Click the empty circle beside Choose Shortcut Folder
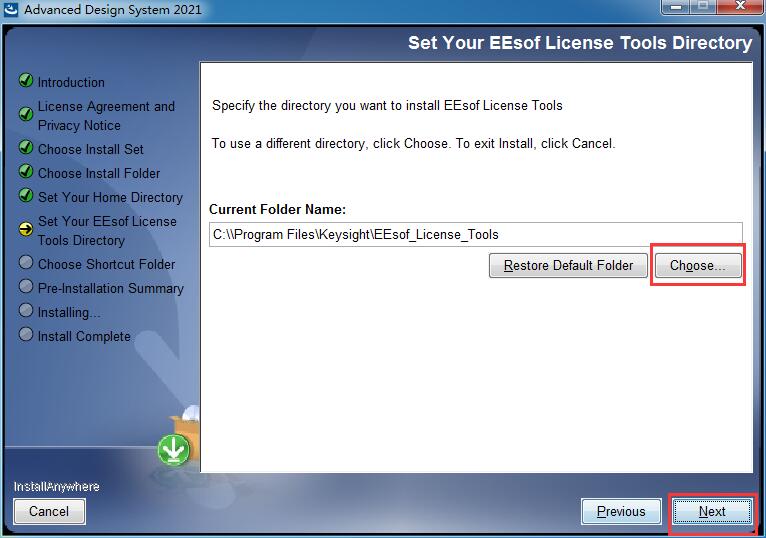Viewport: 766px width, 538px height. (26, 262)
